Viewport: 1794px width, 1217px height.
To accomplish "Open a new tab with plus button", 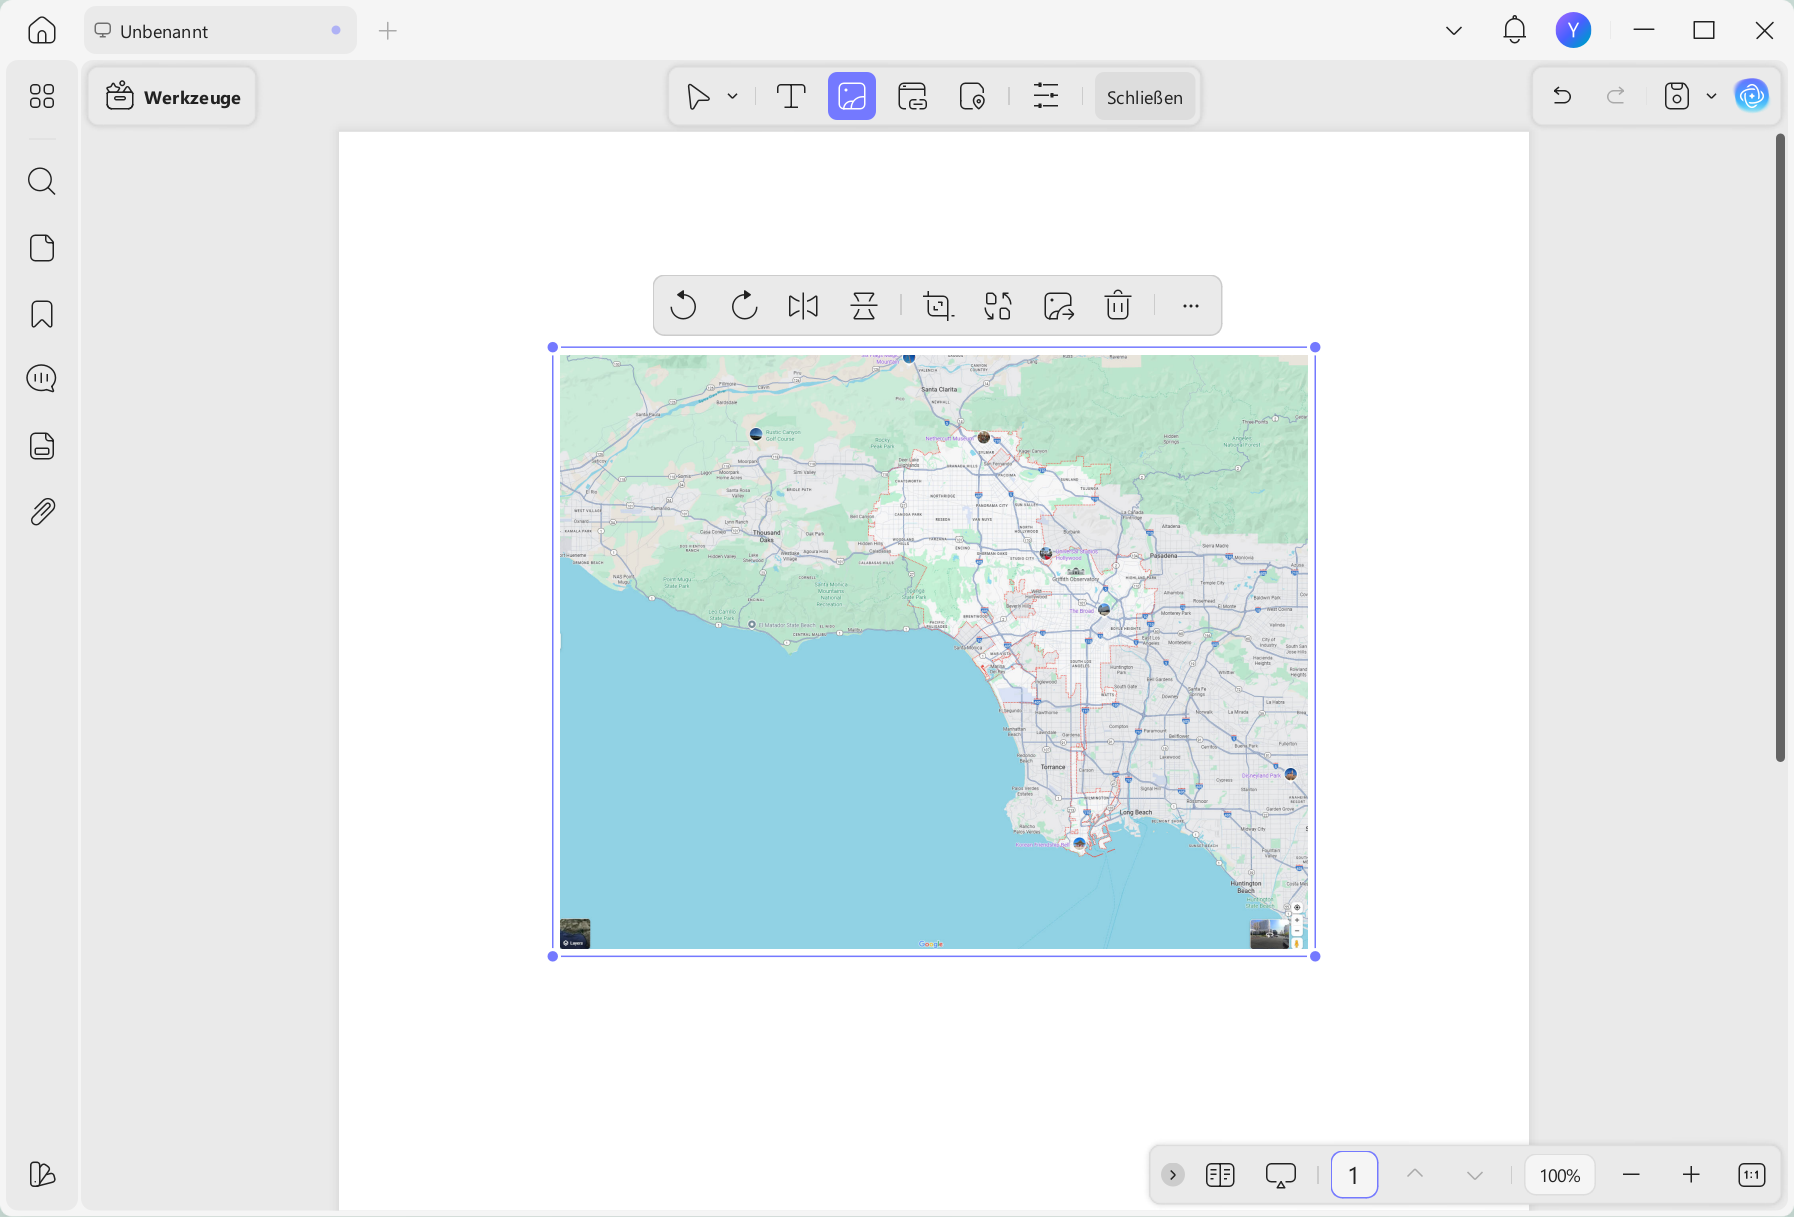I will click(x=388, y=31).
